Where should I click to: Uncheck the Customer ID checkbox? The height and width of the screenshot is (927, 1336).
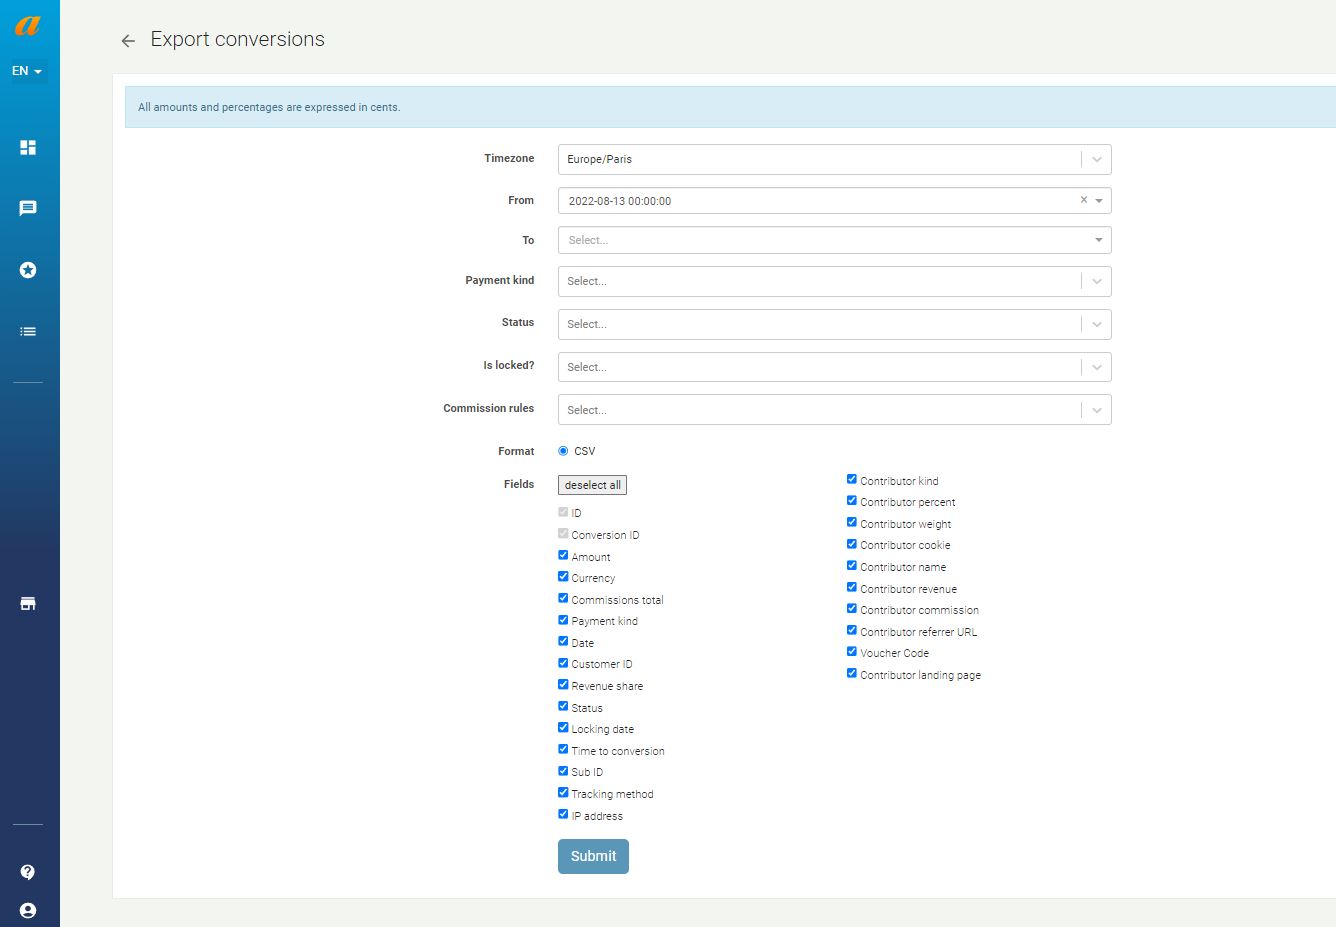[563, 662]
